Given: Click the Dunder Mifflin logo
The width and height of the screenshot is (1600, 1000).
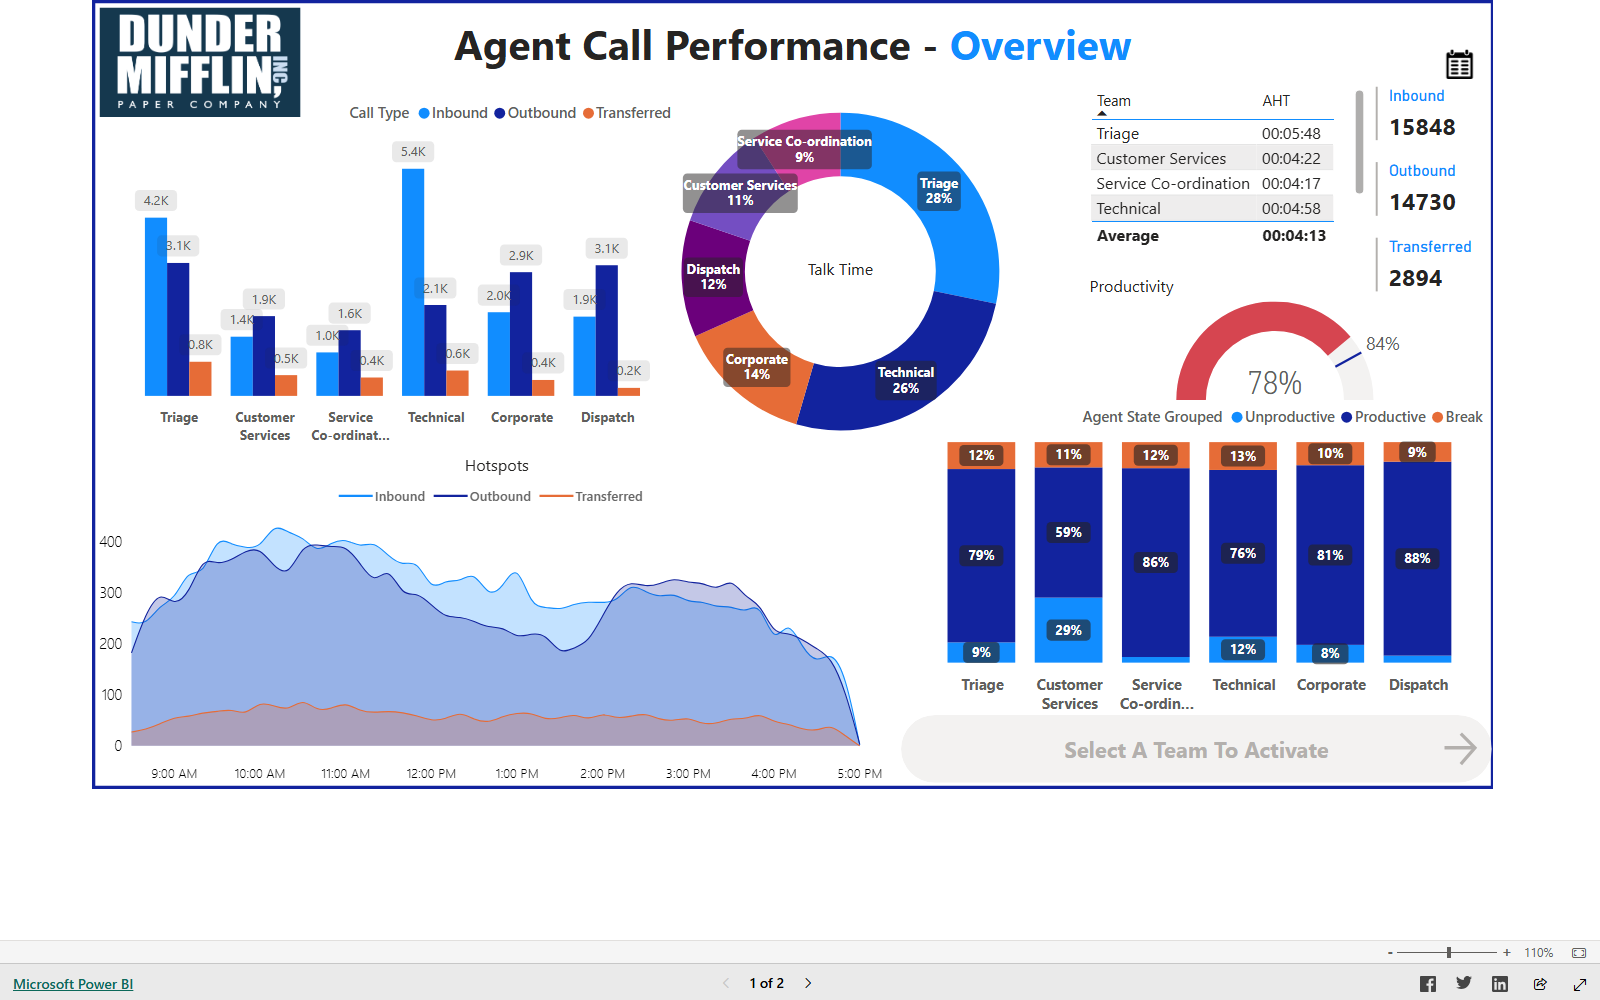Looking at the screenshot, I should (x=200, y=62).
